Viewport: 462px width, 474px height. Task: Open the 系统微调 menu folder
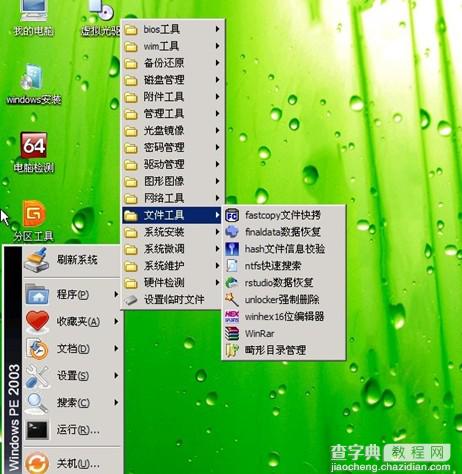(x=172, y=249)
